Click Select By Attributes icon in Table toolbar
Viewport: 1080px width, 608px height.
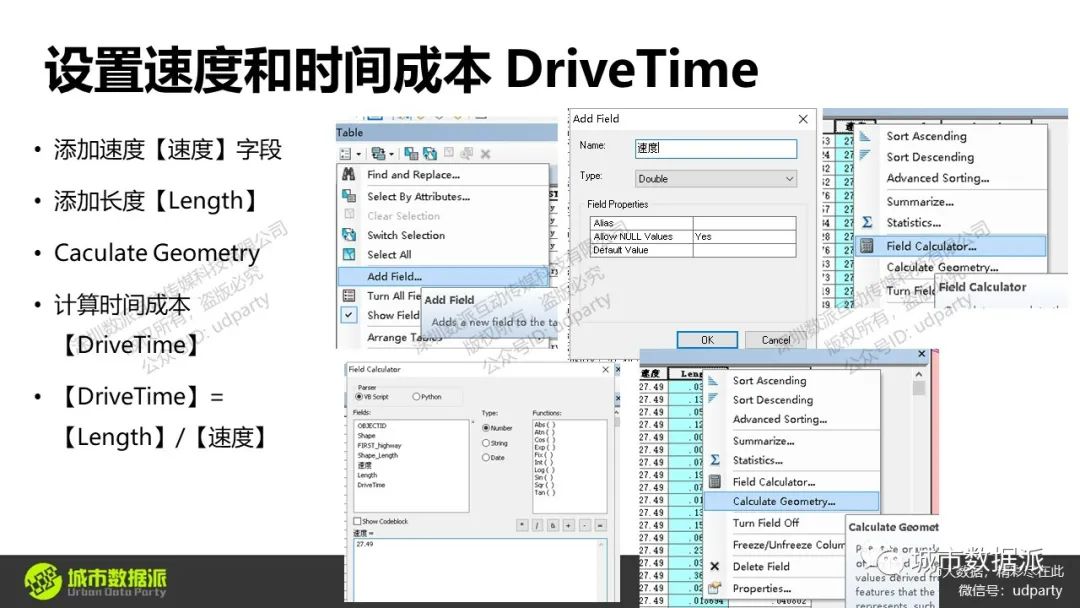point(411,154)
